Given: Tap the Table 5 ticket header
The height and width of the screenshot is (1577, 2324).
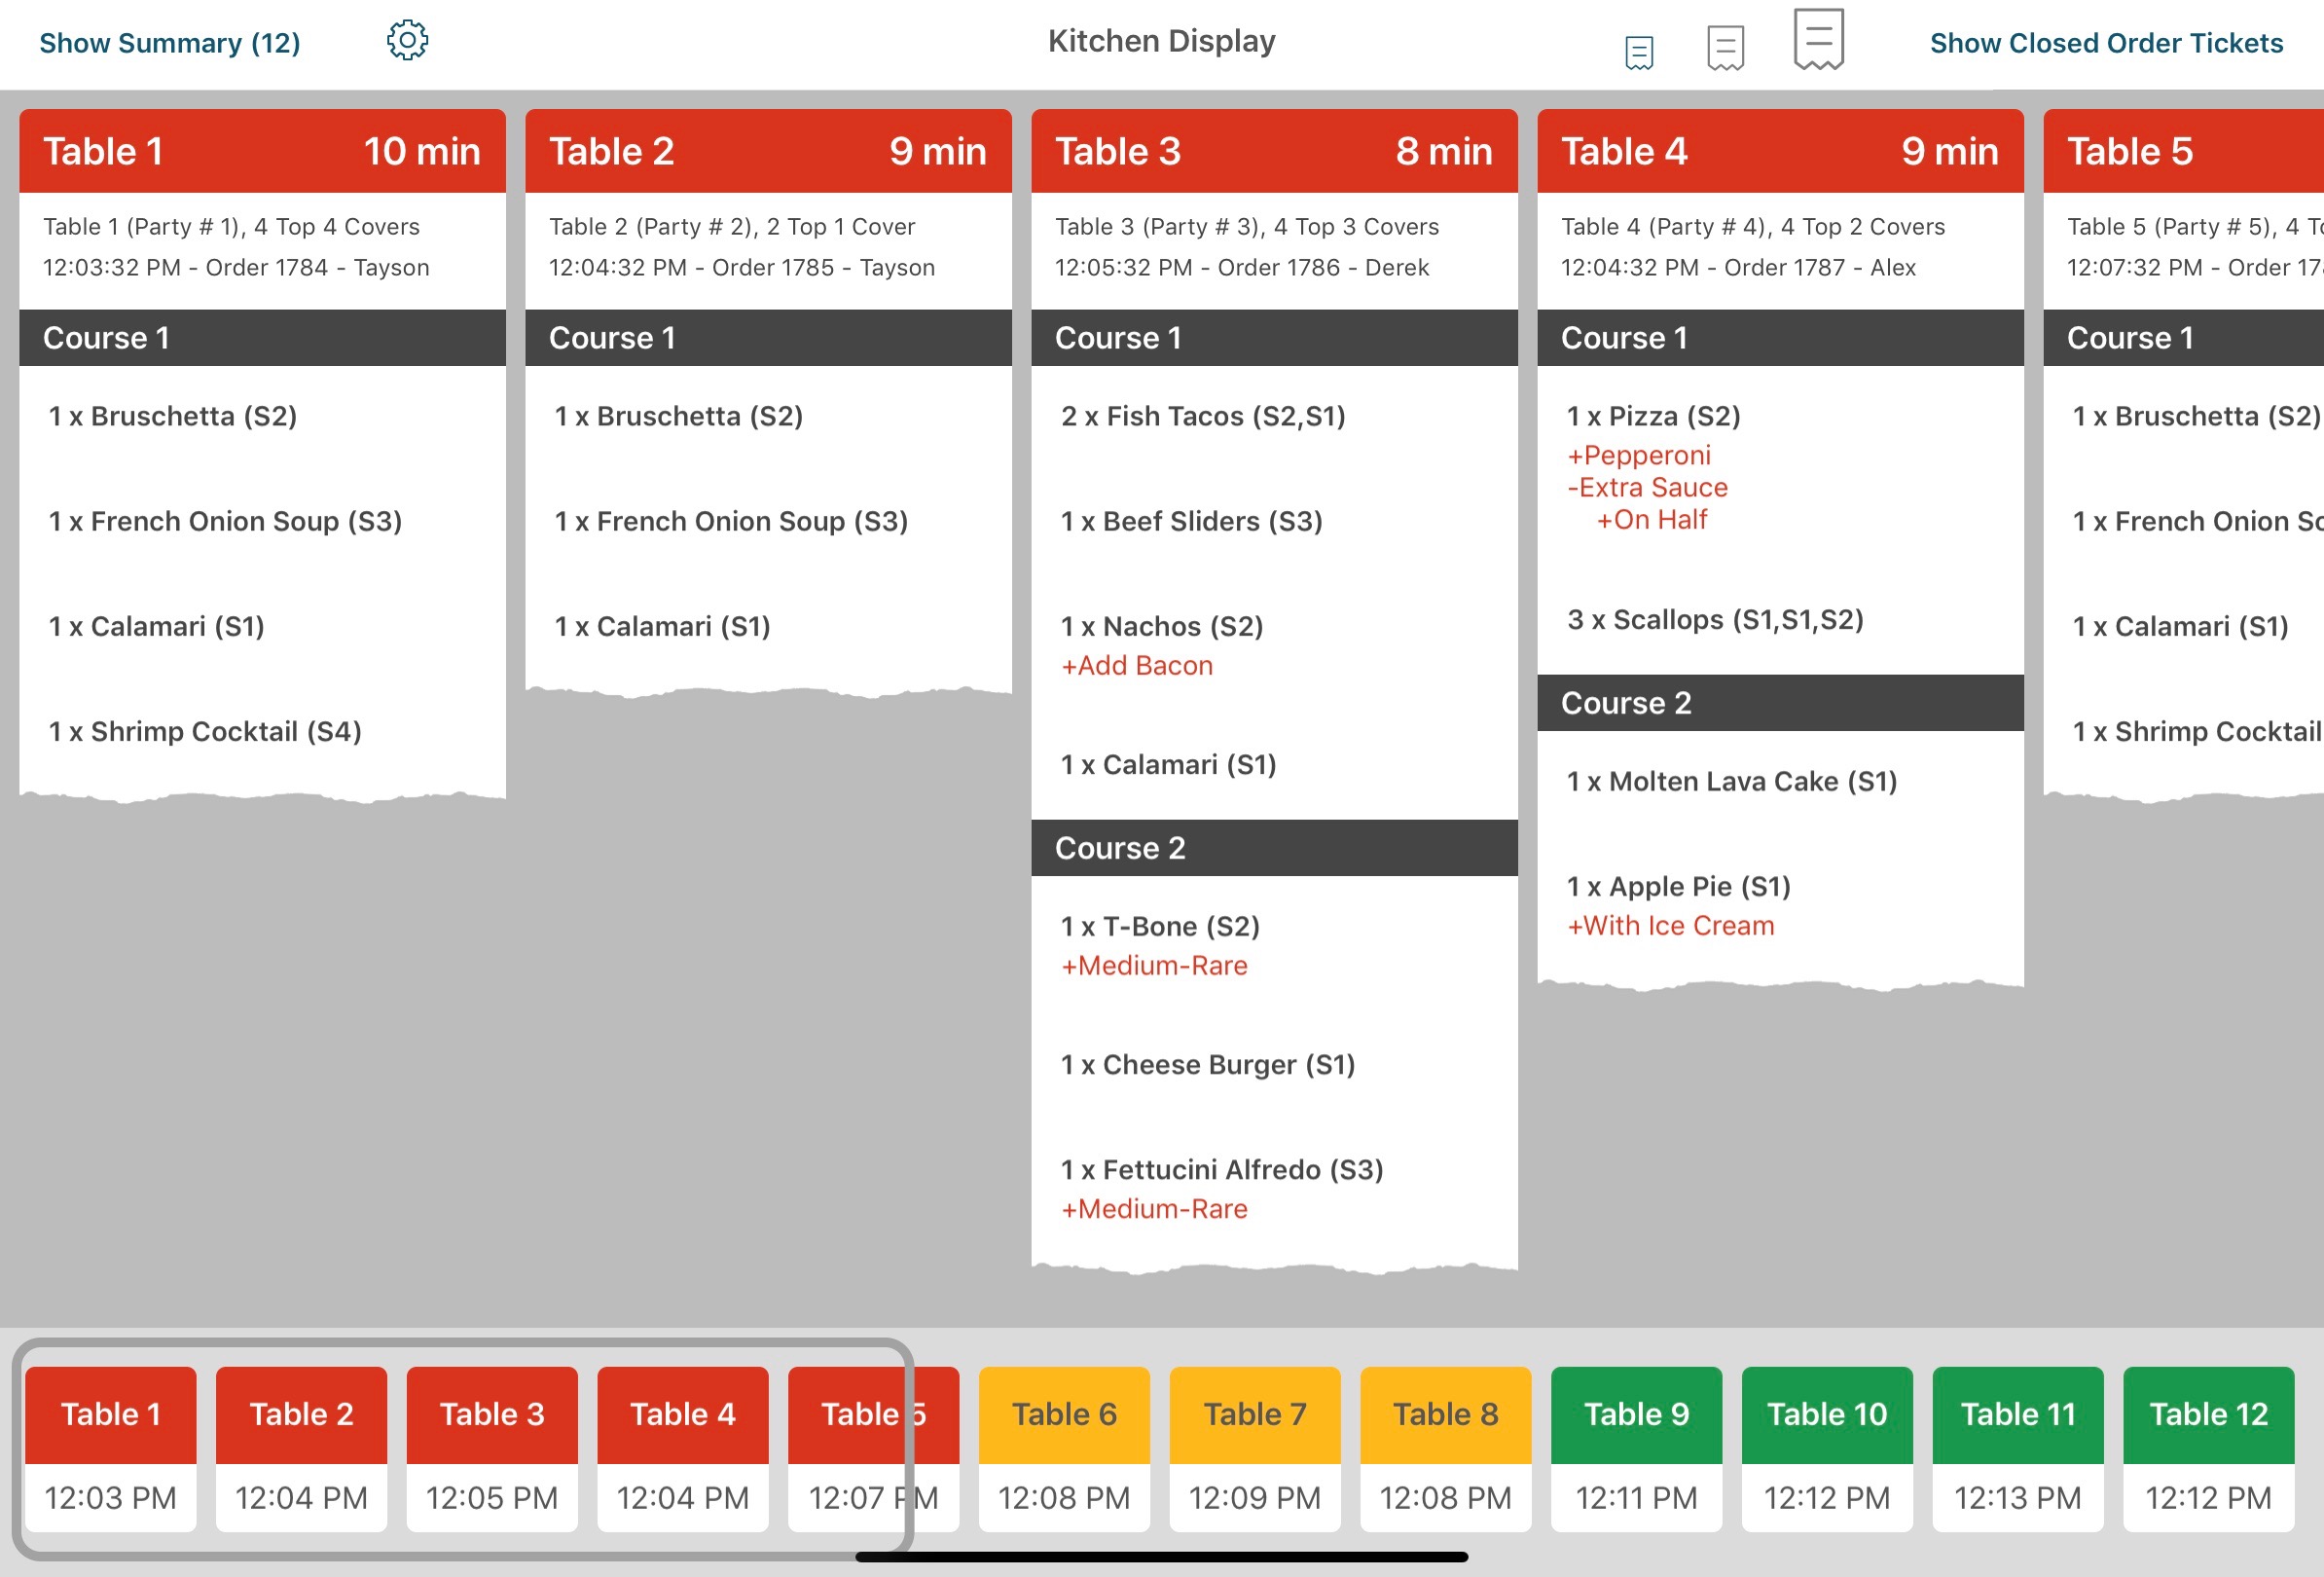Looking at the screenshot, I should [x=2180, y=150].
